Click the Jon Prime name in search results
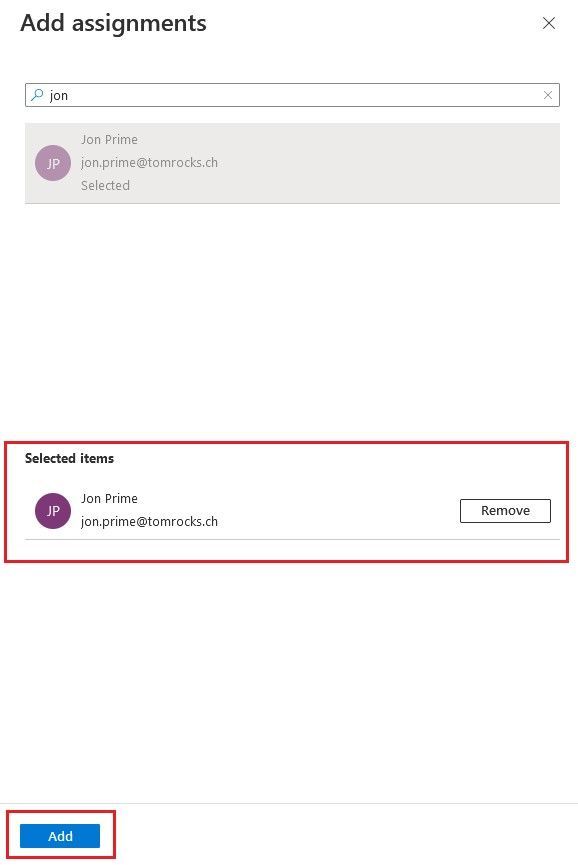The width and height of the screenshot is (578, 865). click(109, 140)
